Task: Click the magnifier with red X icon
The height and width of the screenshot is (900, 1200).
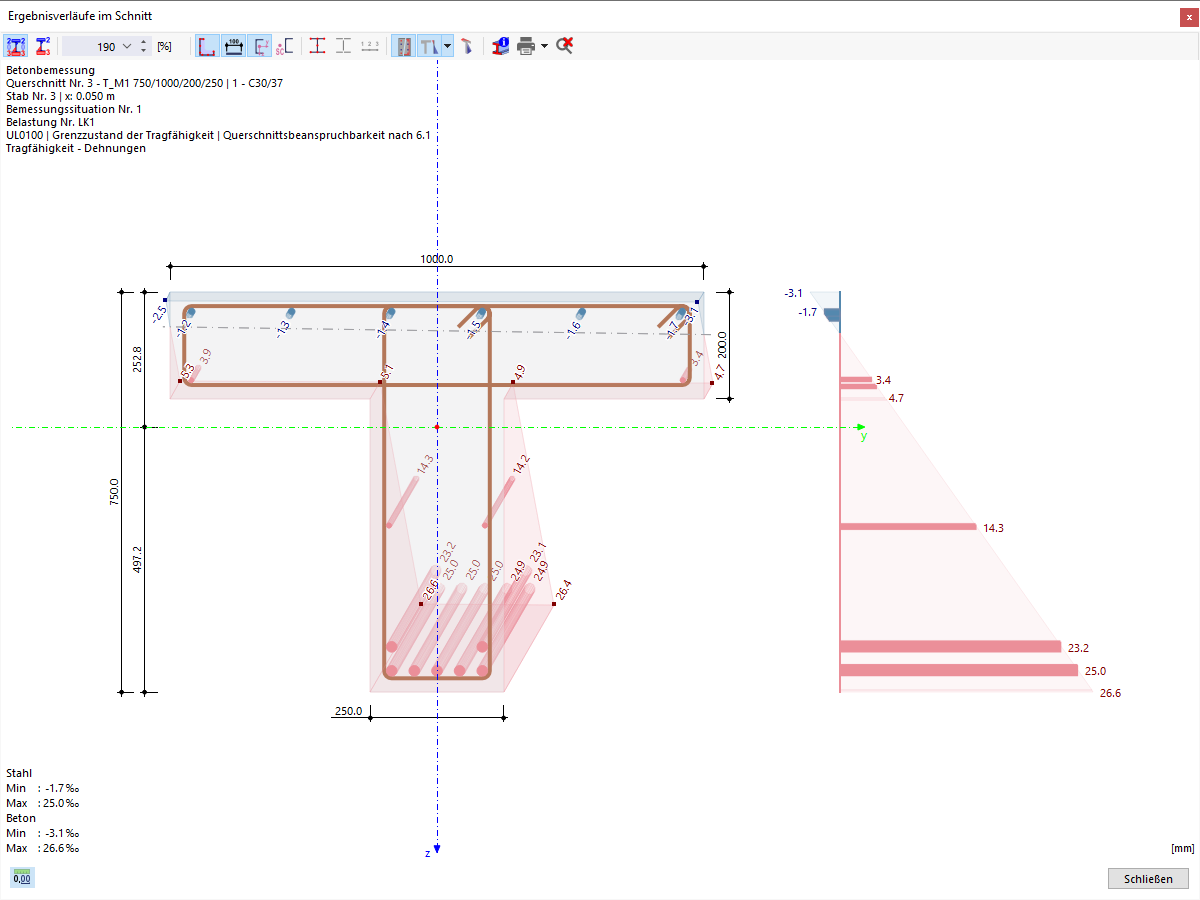Action: 565,46
